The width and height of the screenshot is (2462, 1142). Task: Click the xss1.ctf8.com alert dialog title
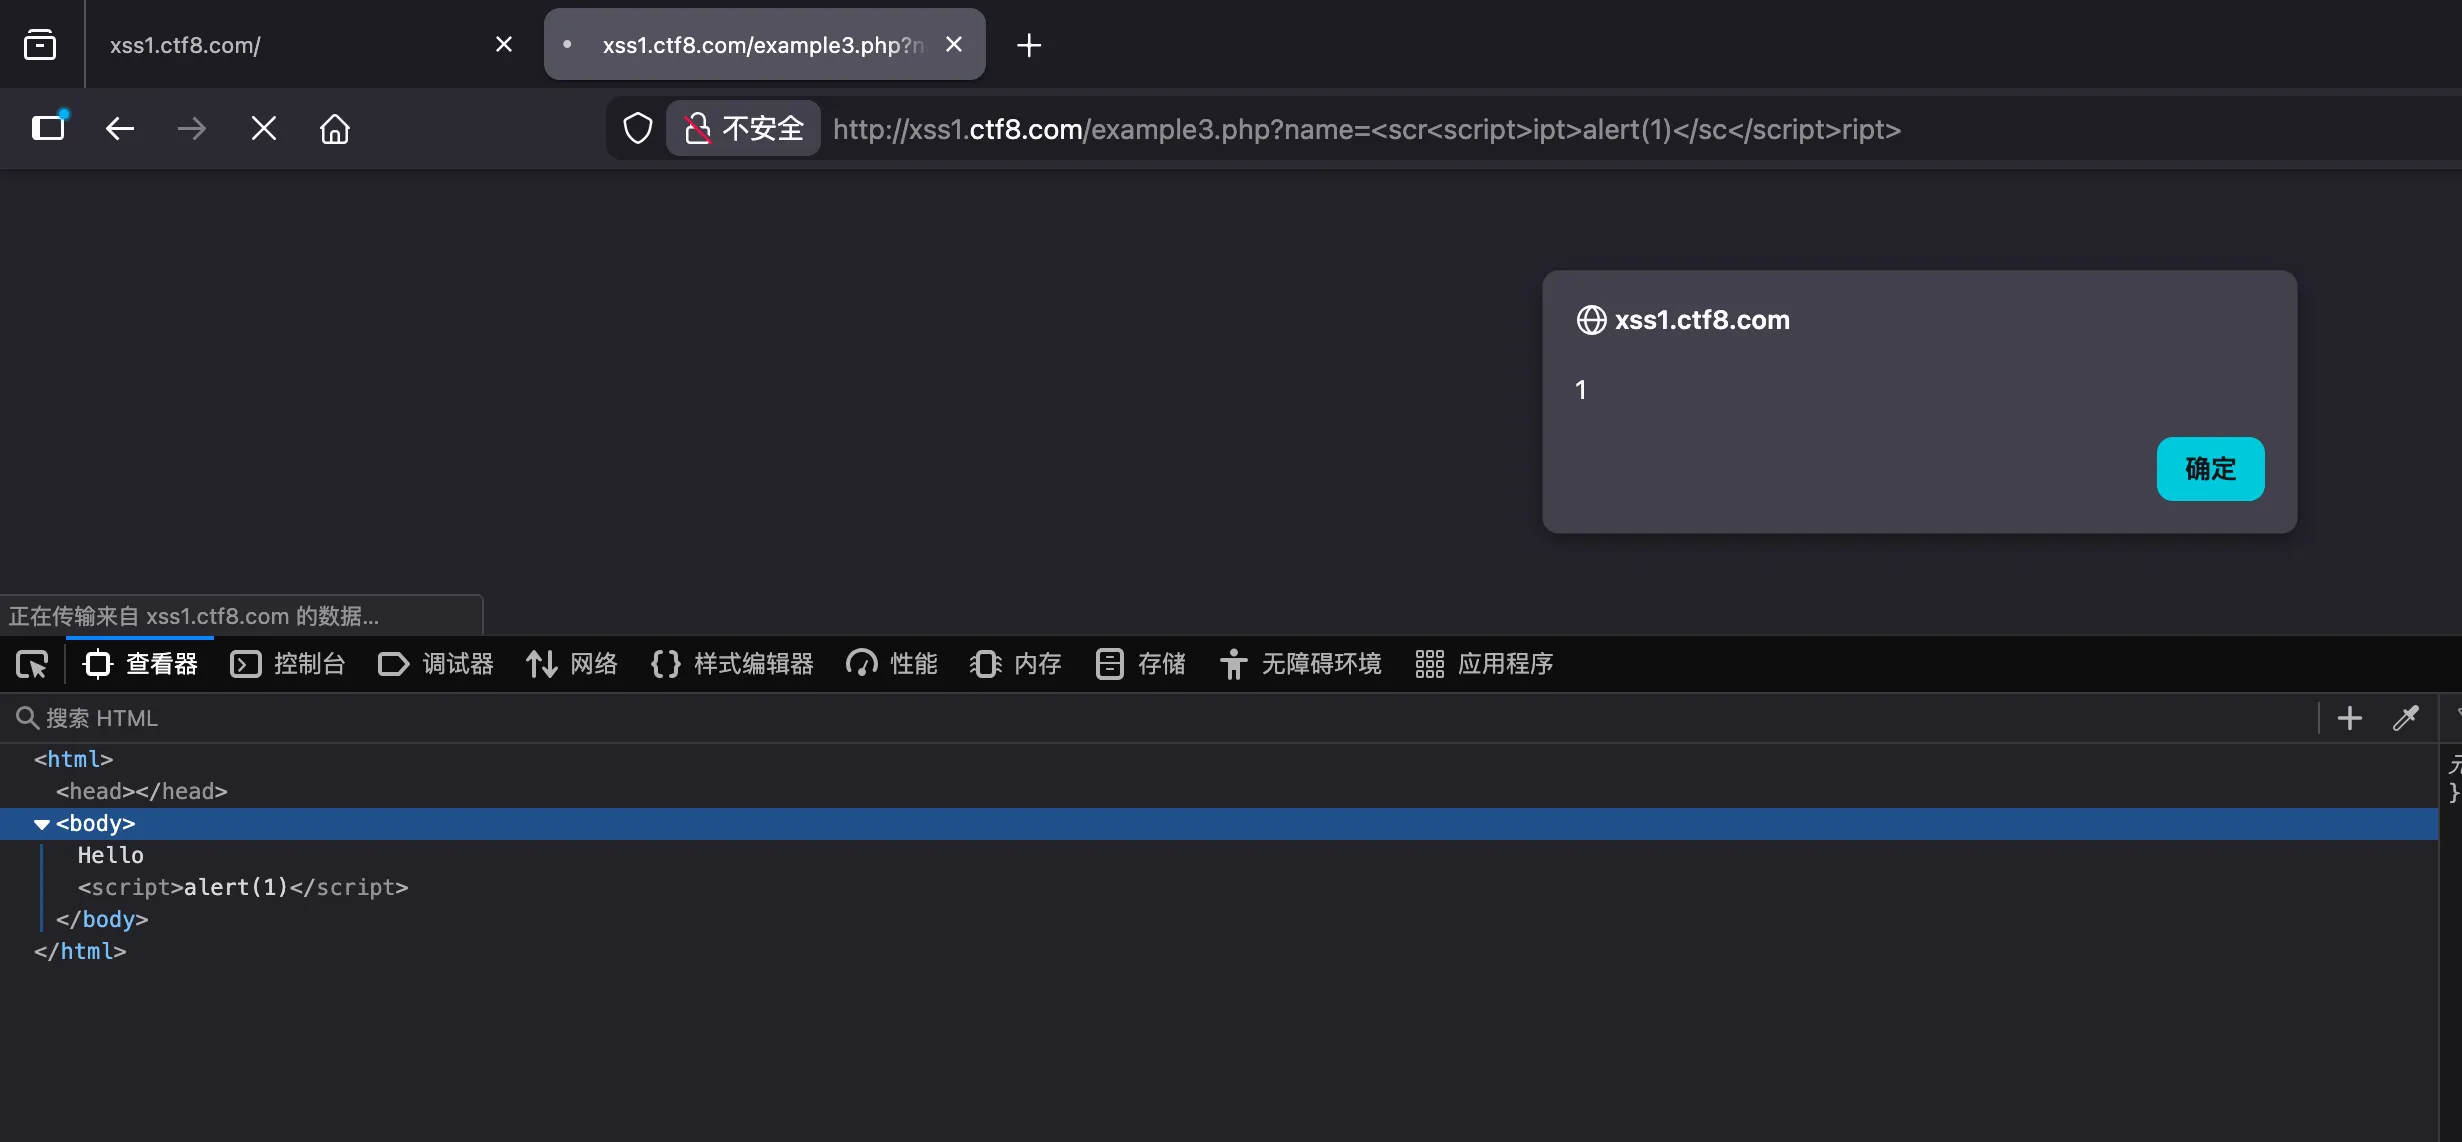(1702, 320)
